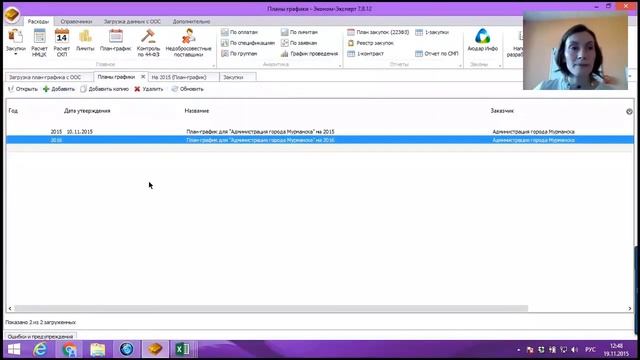Click horizontal scrollbar right arrow
The image size is (640, 360).
[630, 309]
